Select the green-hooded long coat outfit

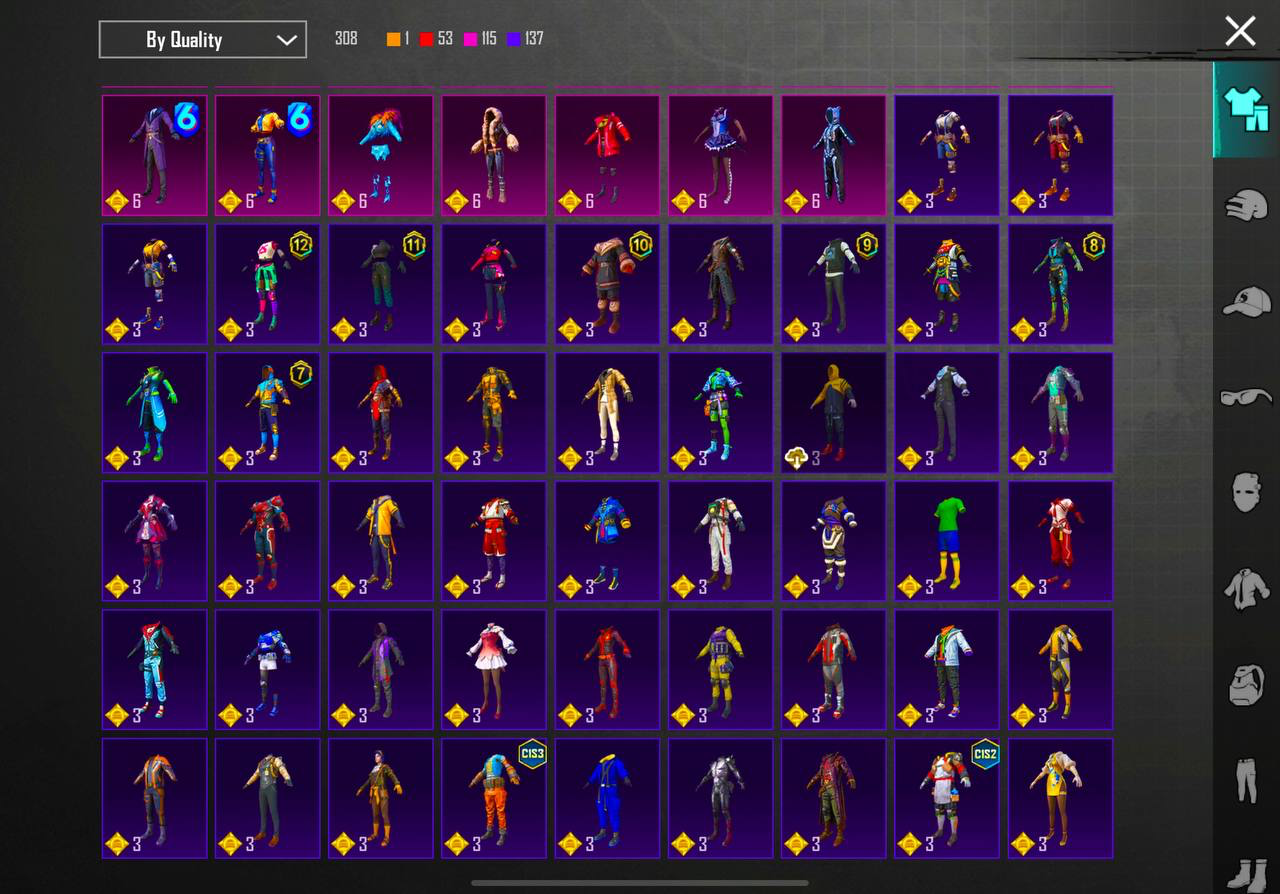point(155,412)
